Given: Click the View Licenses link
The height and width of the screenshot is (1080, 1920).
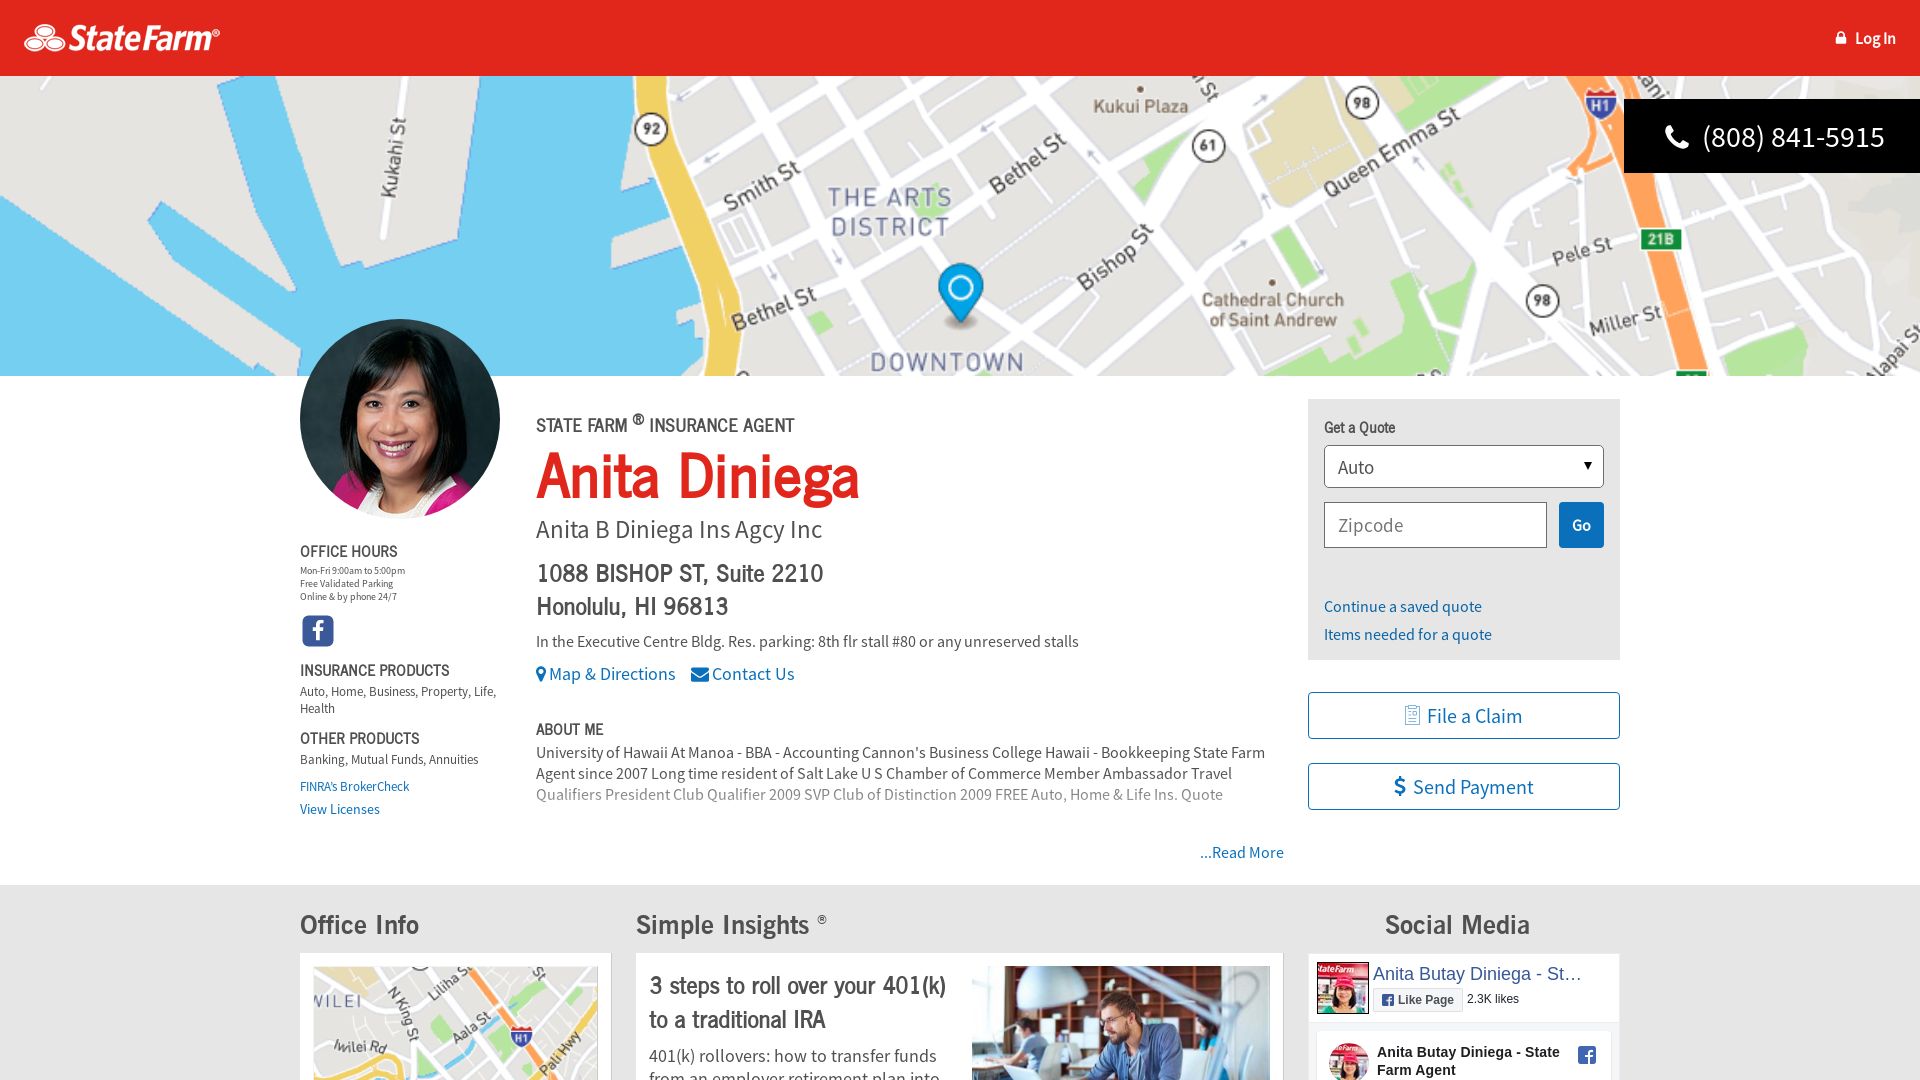Looking at the screenshot, I should [340, 809].
